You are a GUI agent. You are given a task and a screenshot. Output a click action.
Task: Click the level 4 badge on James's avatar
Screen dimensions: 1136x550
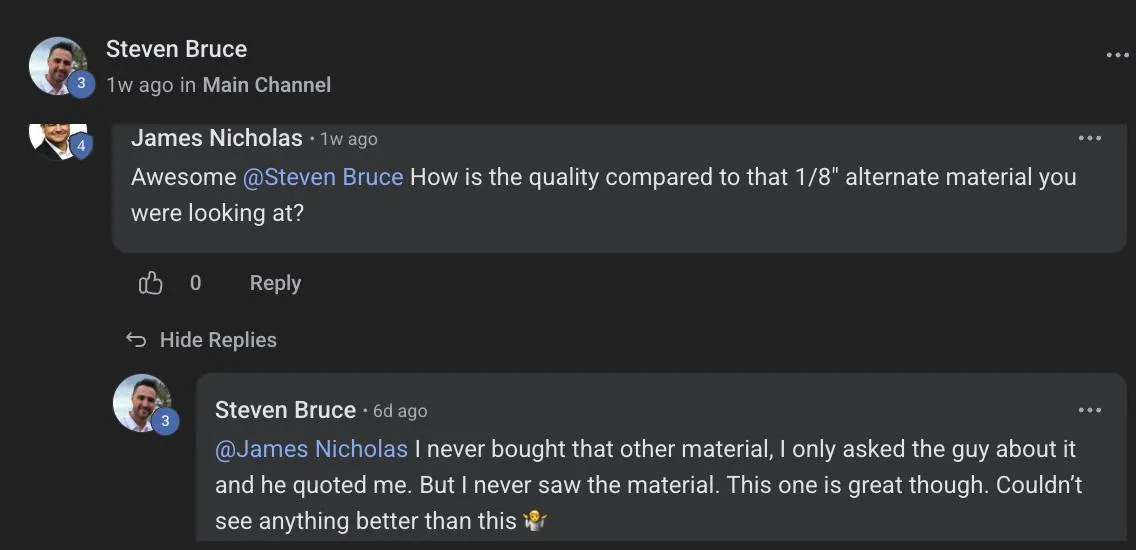pyautogui.click(x=80, y=146)
